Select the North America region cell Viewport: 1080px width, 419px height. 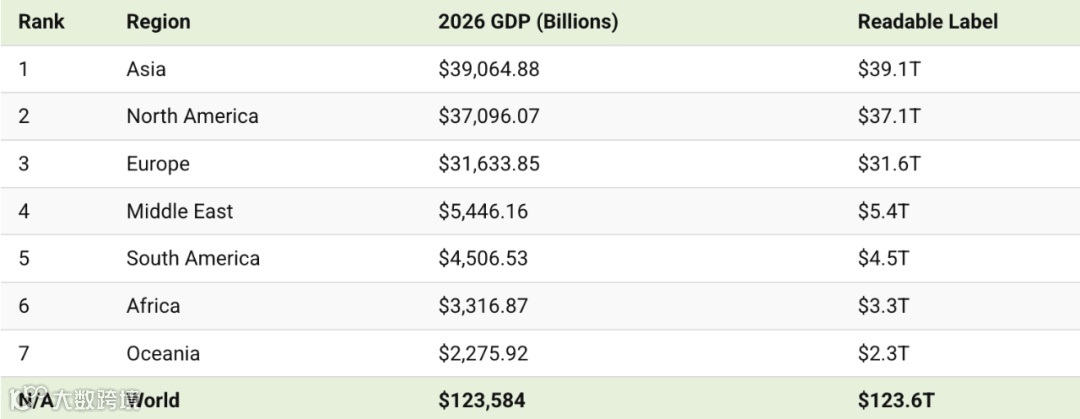(x=192, y=116)
